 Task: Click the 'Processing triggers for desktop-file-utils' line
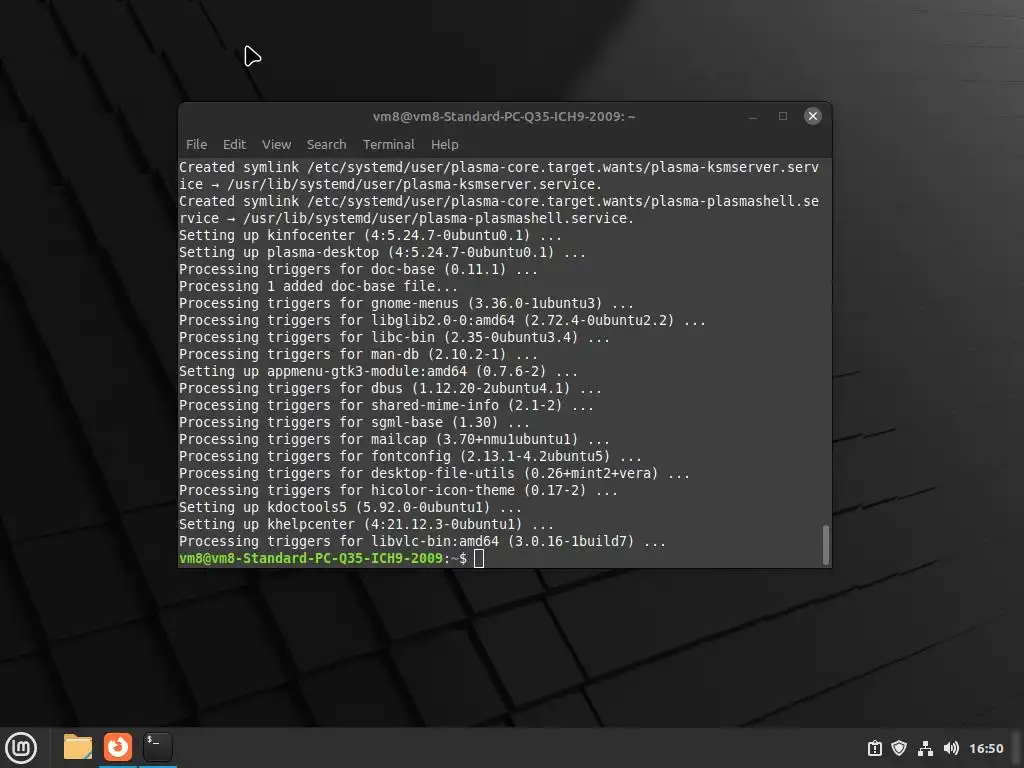point(434,473)
